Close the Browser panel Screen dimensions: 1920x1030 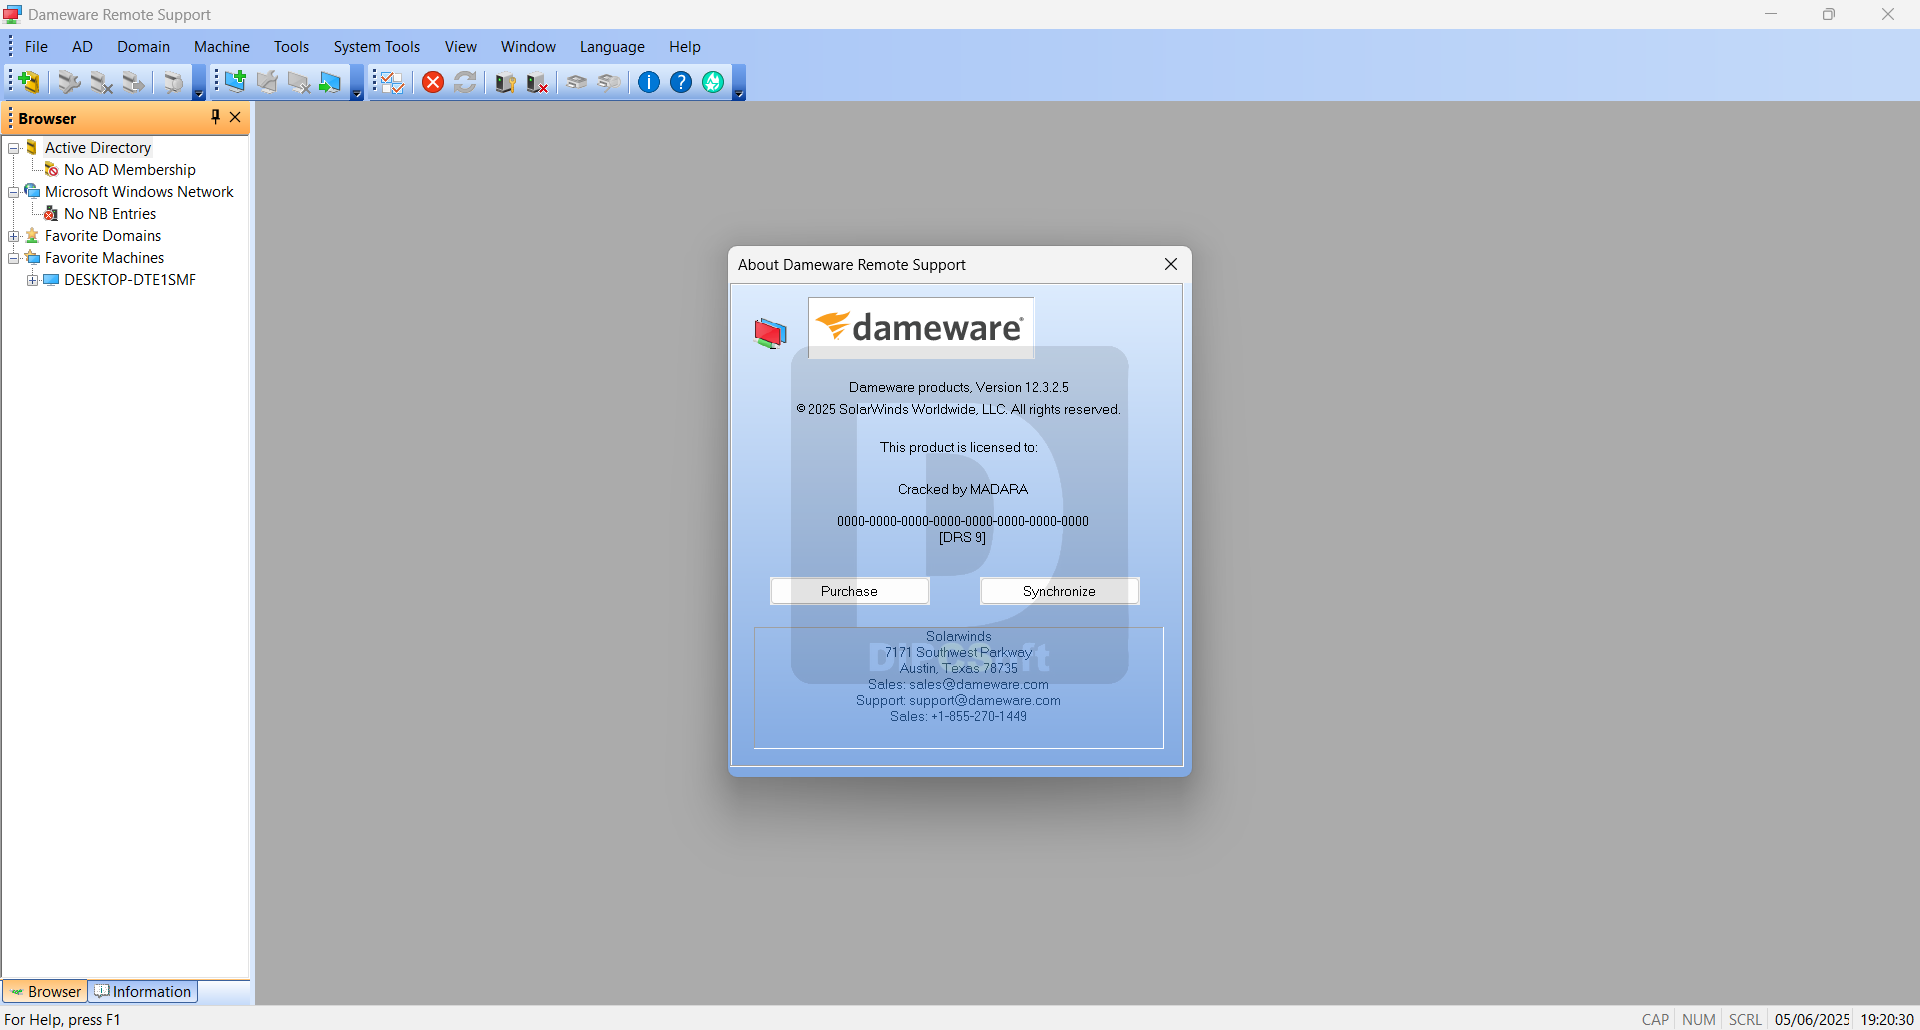pos(235,117)
